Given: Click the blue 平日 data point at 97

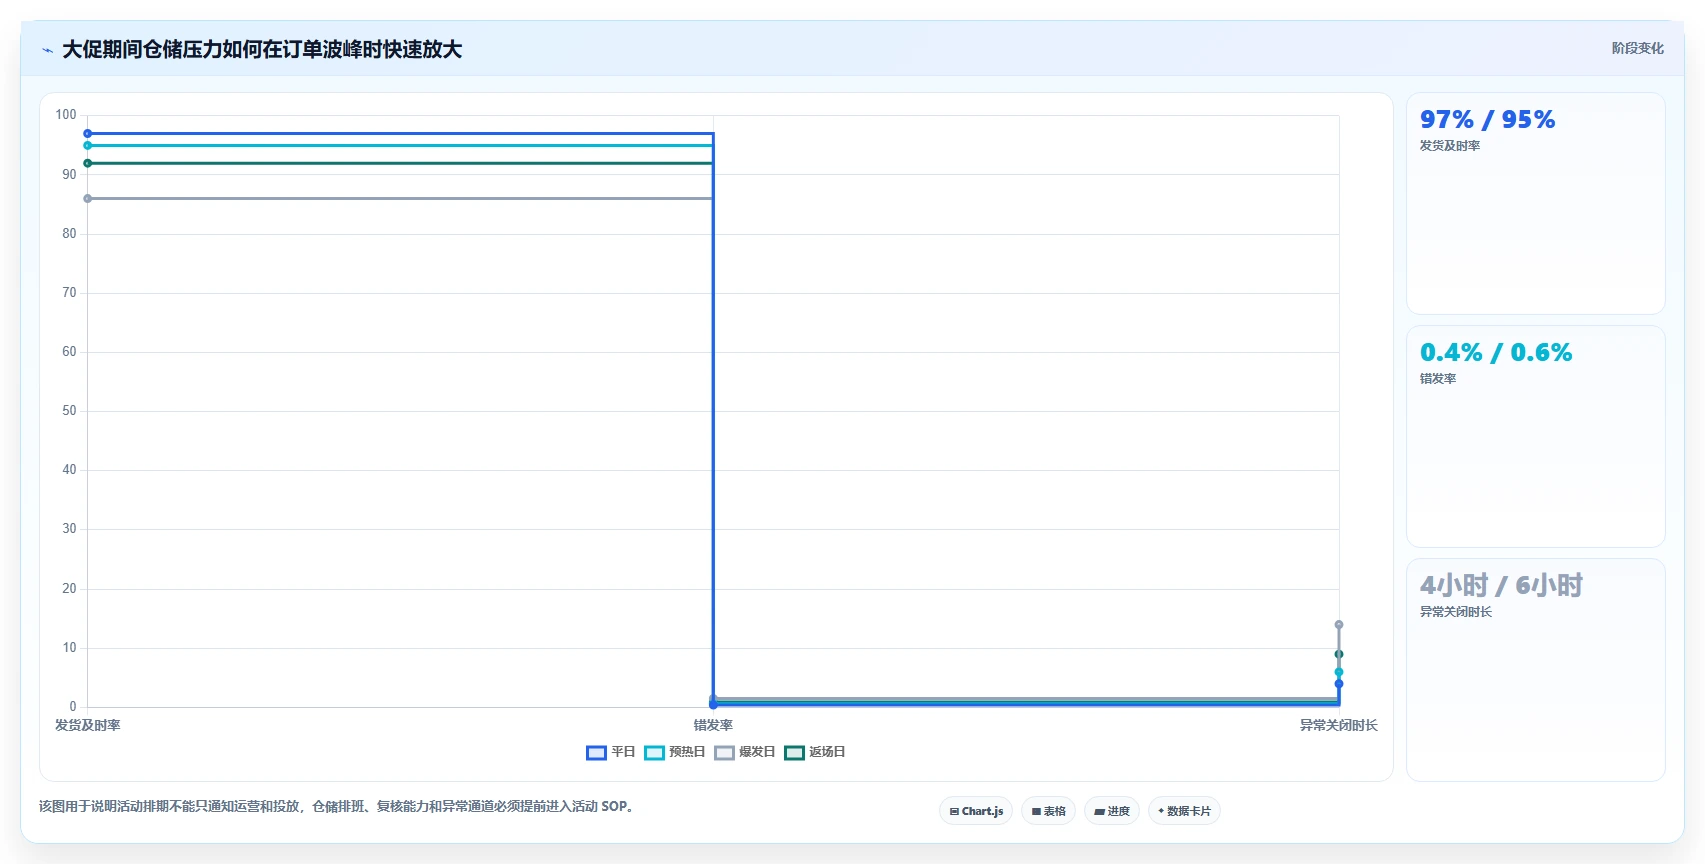Looking at the screenshot, I should 88,133.
